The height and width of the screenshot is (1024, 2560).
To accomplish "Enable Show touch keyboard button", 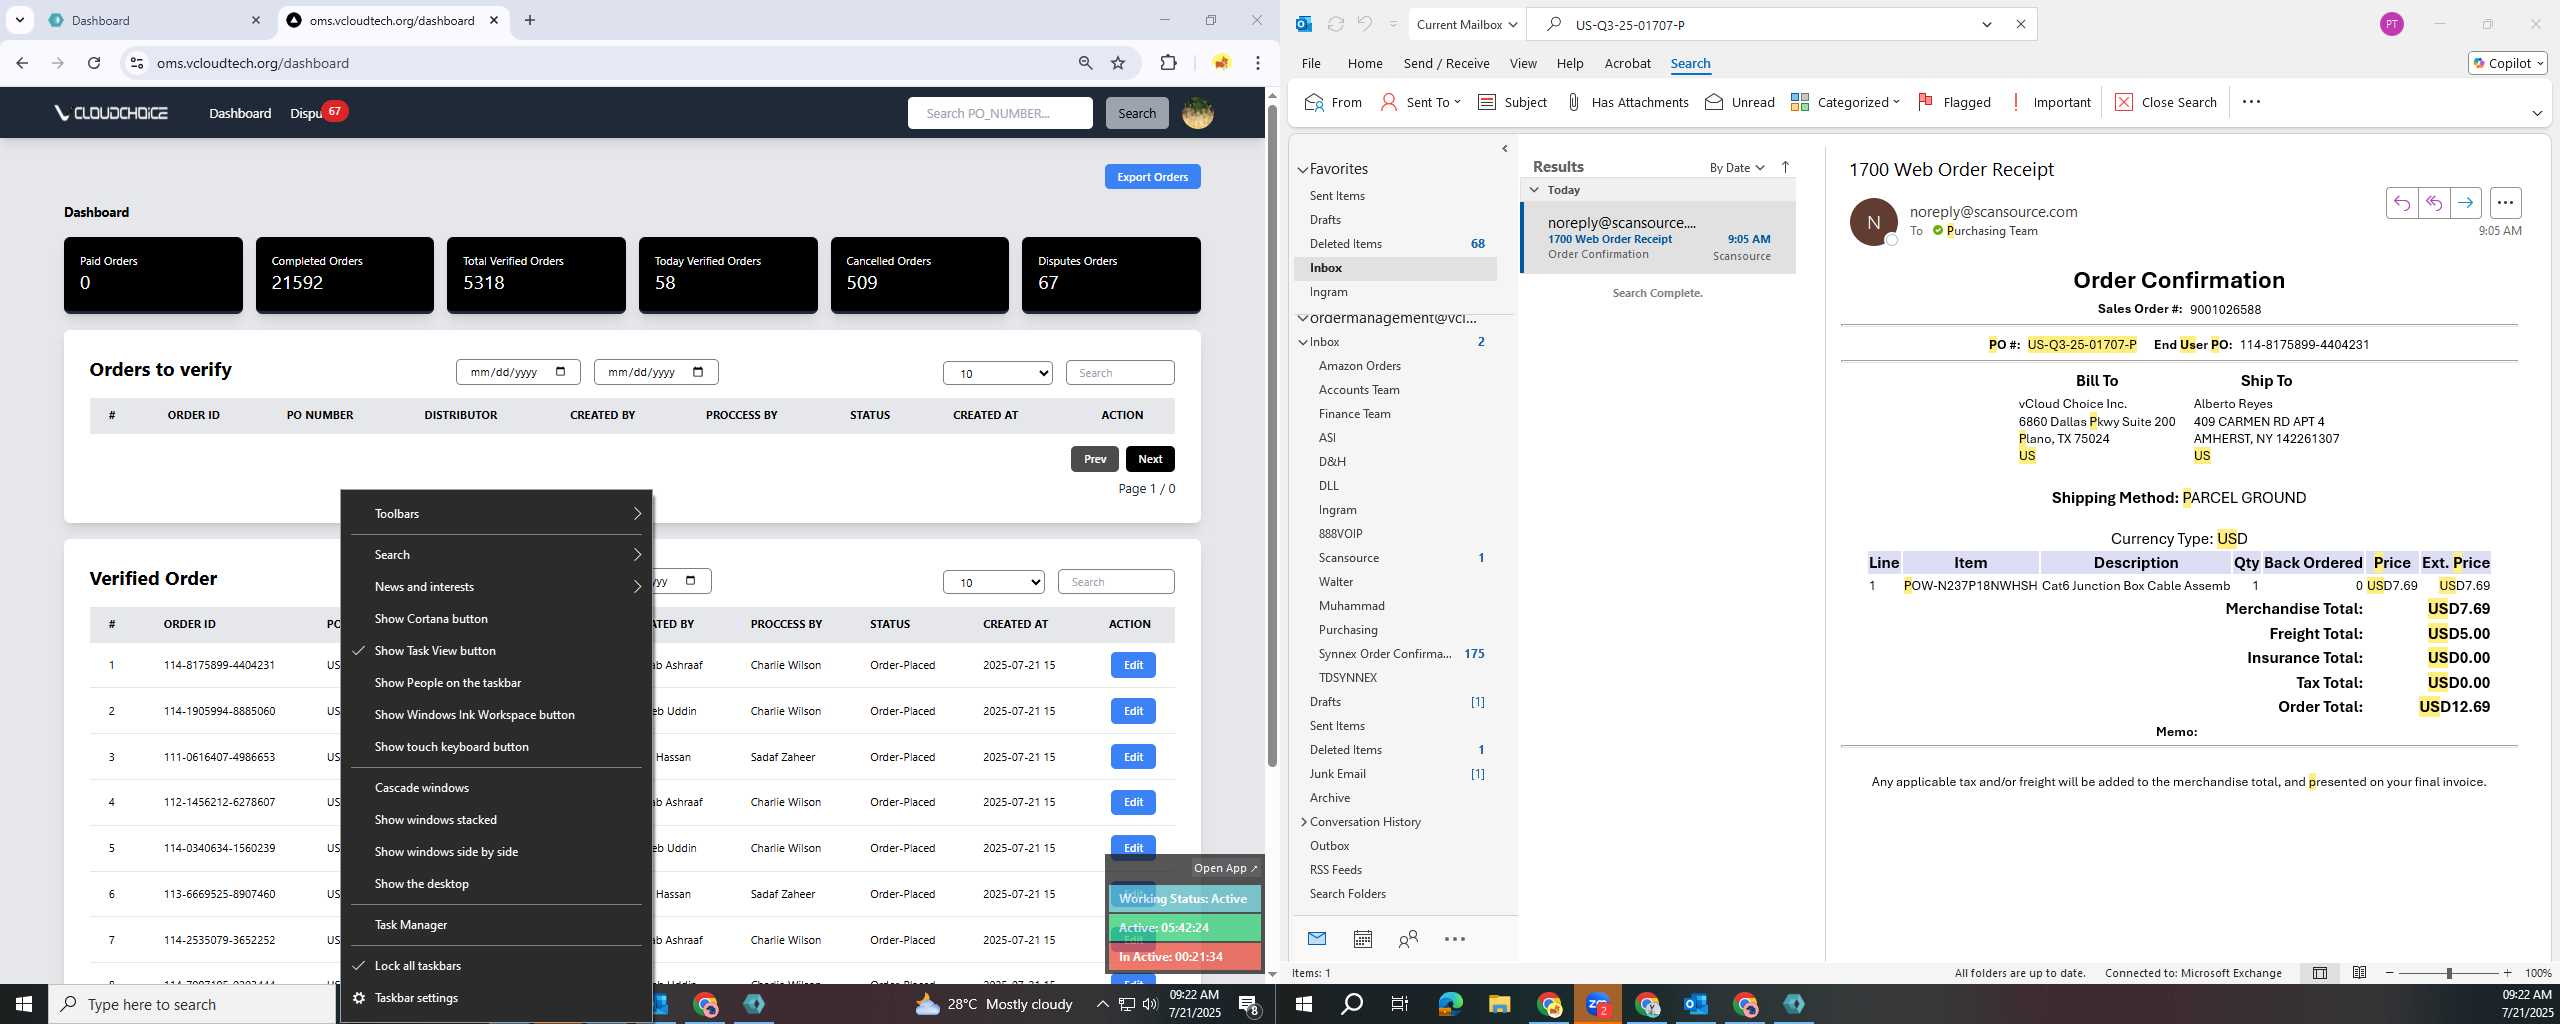I will pyautogui.click(x=496, y=746).
